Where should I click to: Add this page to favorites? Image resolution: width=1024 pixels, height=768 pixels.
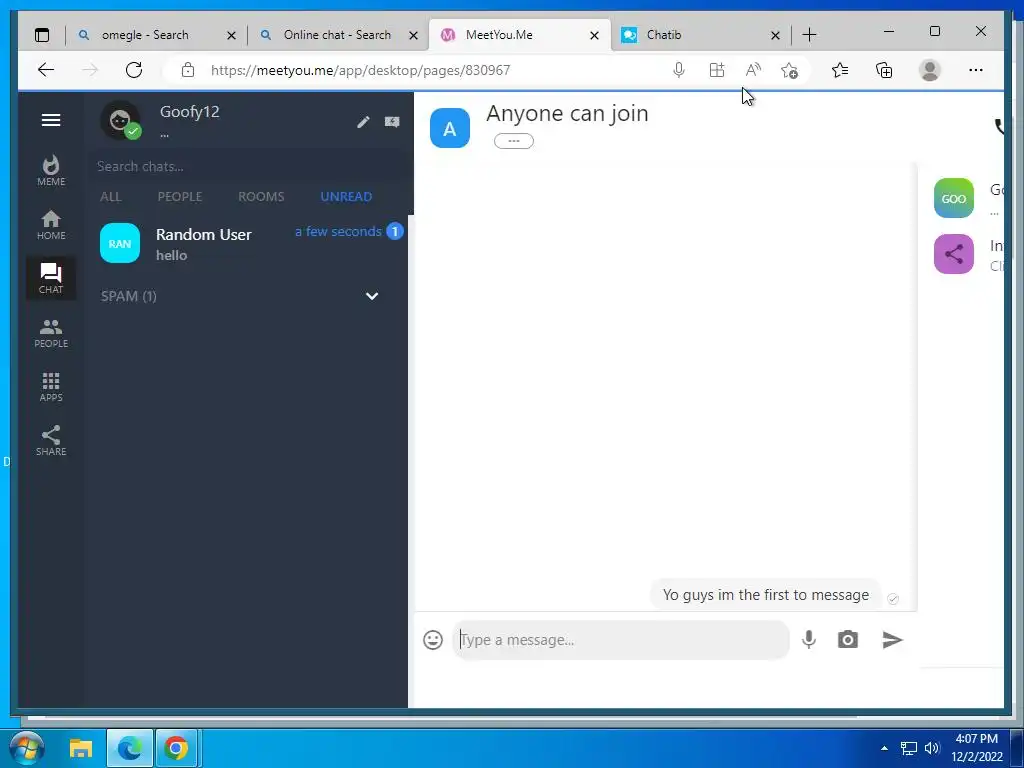coord(790,70)
